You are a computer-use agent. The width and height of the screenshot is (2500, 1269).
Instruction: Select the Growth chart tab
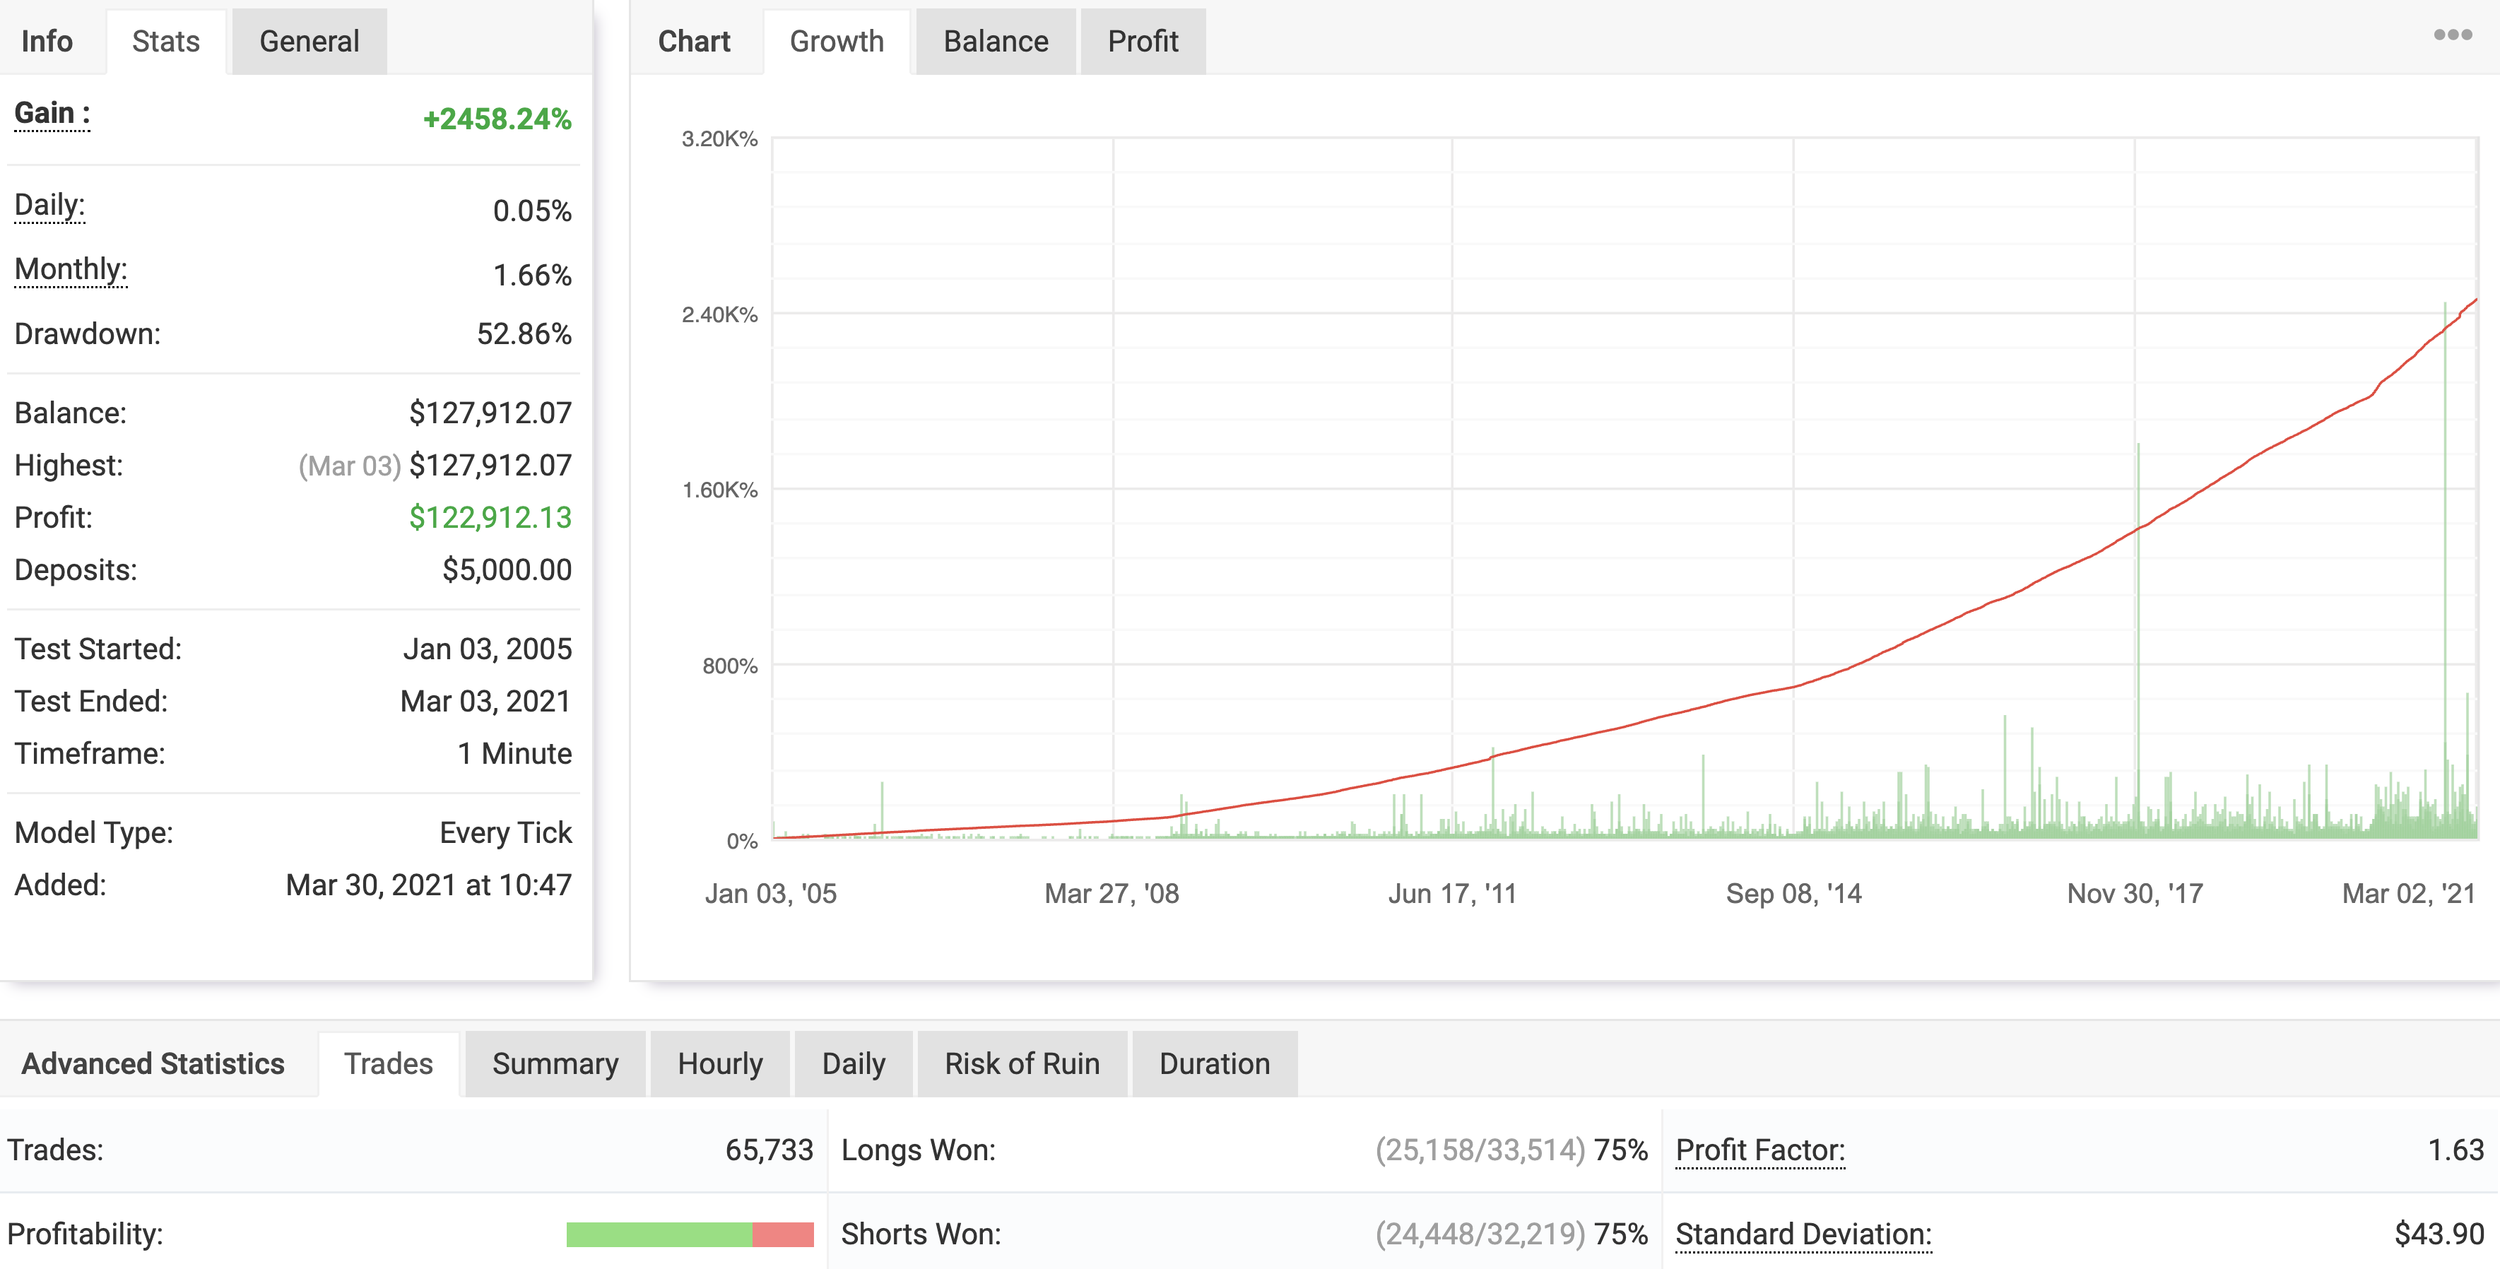(836, 41)
